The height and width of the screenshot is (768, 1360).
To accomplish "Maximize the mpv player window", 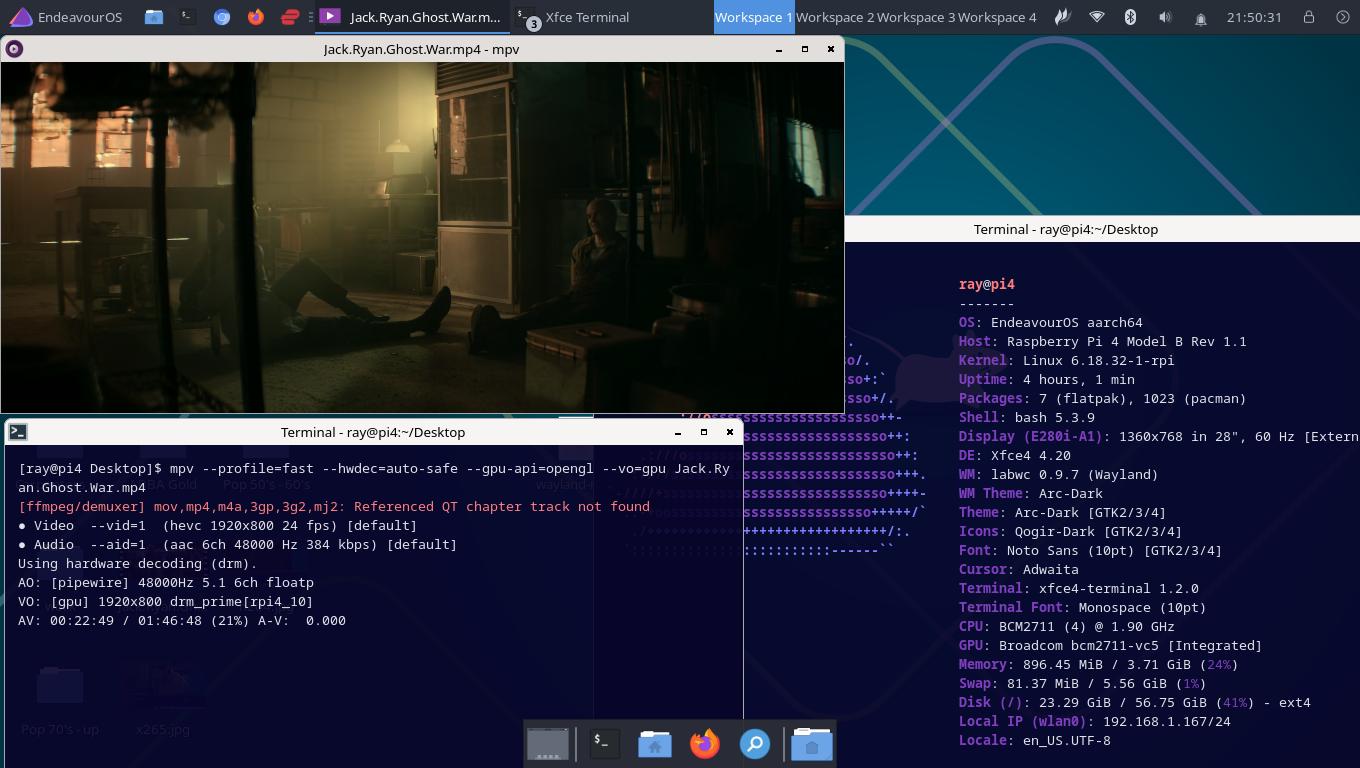I will click(805, 49).
